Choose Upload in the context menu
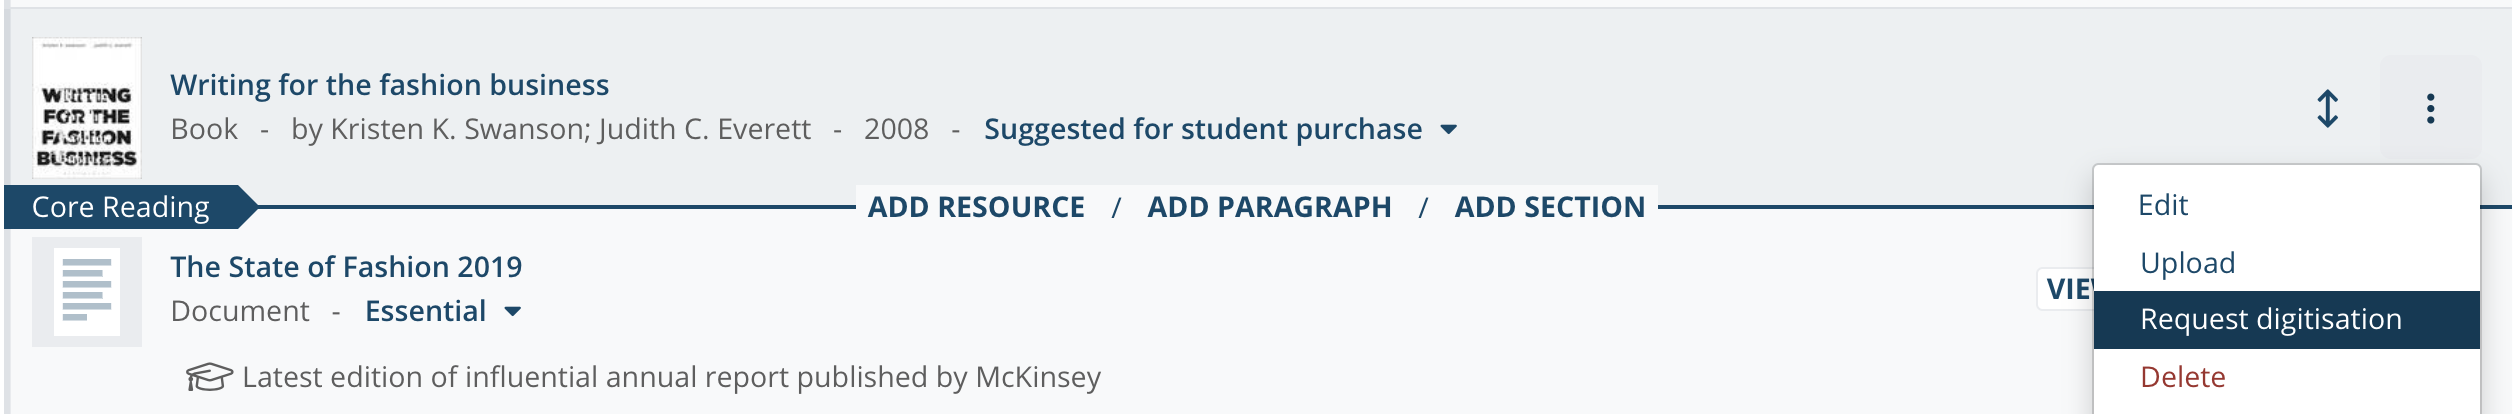Image resolution: width=2518 pixels, height=414 pixels. [2187, 263]
